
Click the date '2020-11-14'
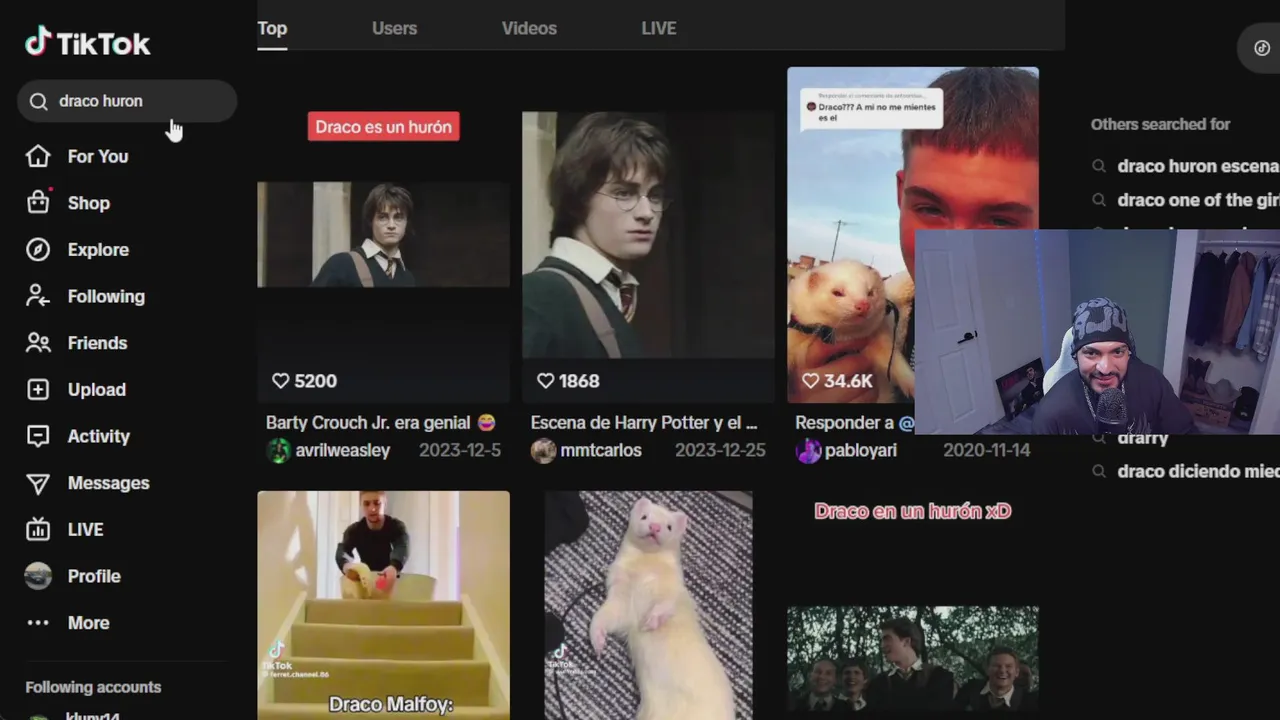986,451
